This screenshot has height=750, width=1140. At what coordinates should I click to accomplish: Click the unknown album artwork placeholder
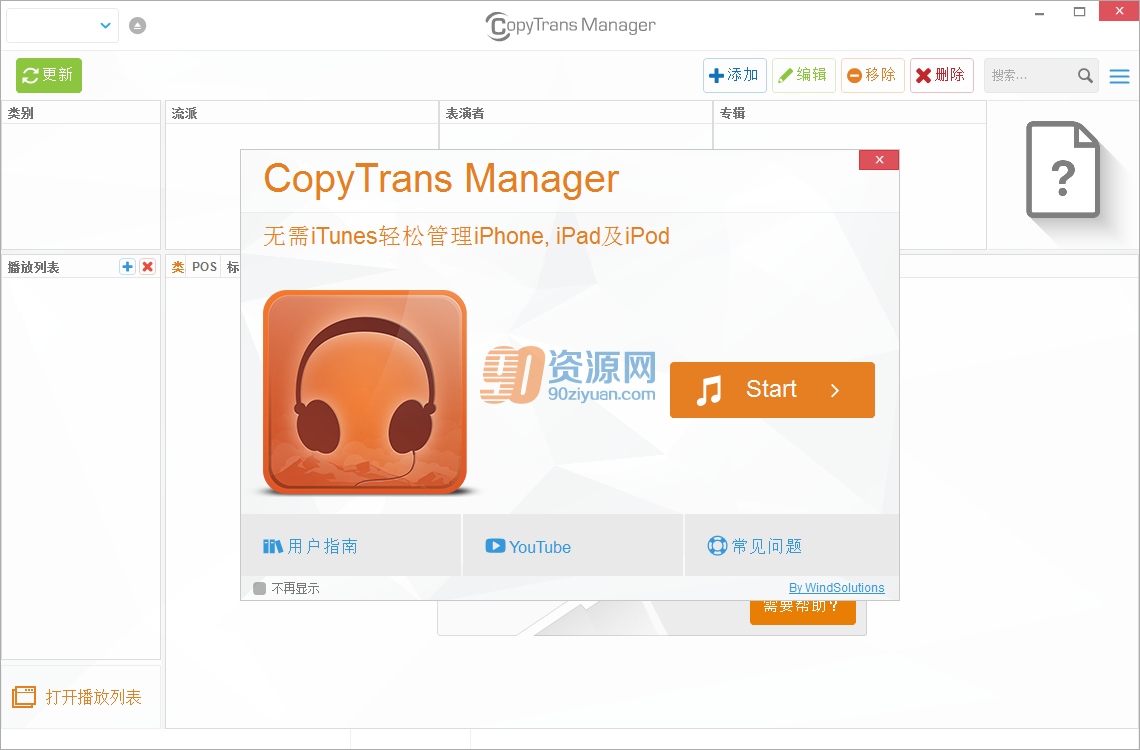point(1063,169)
